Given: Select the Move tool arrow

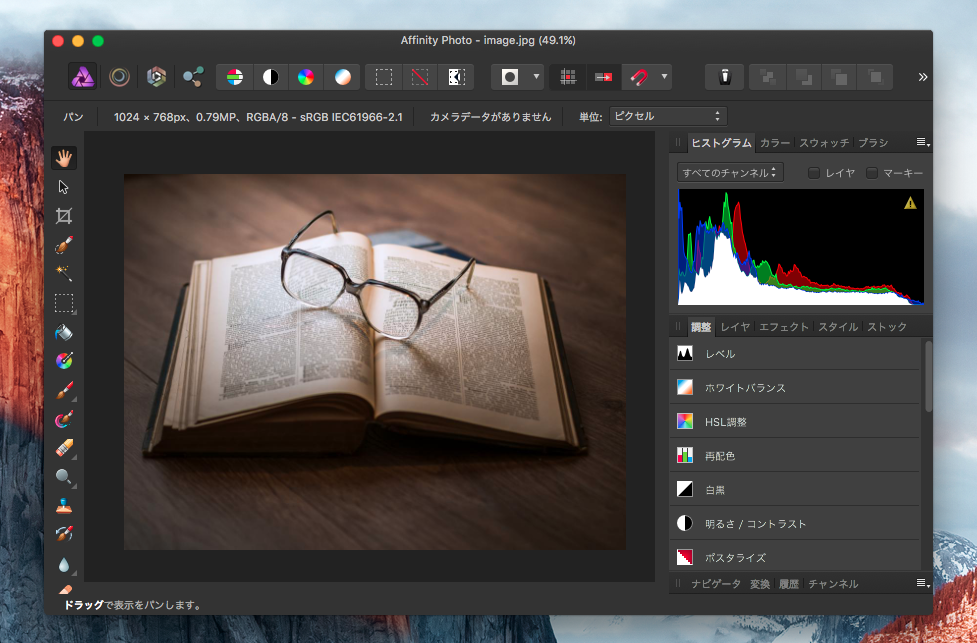Looking at the screenshot, I should click(64, 187).
